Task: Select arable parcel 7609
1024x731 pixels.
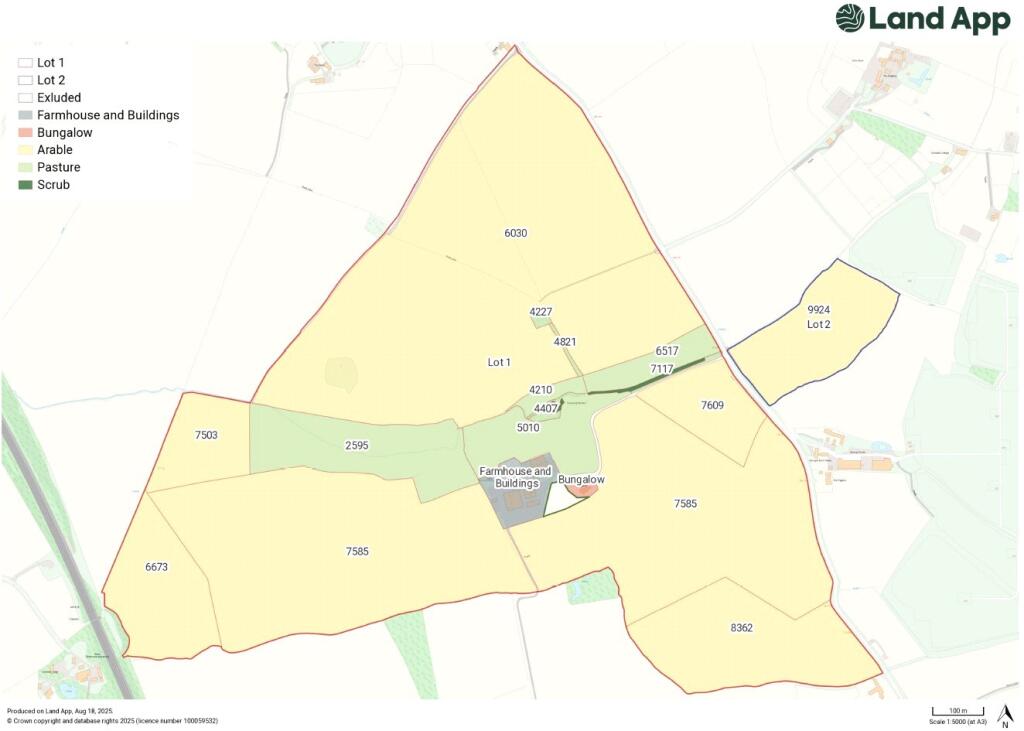Action: (x=712, y=405)
